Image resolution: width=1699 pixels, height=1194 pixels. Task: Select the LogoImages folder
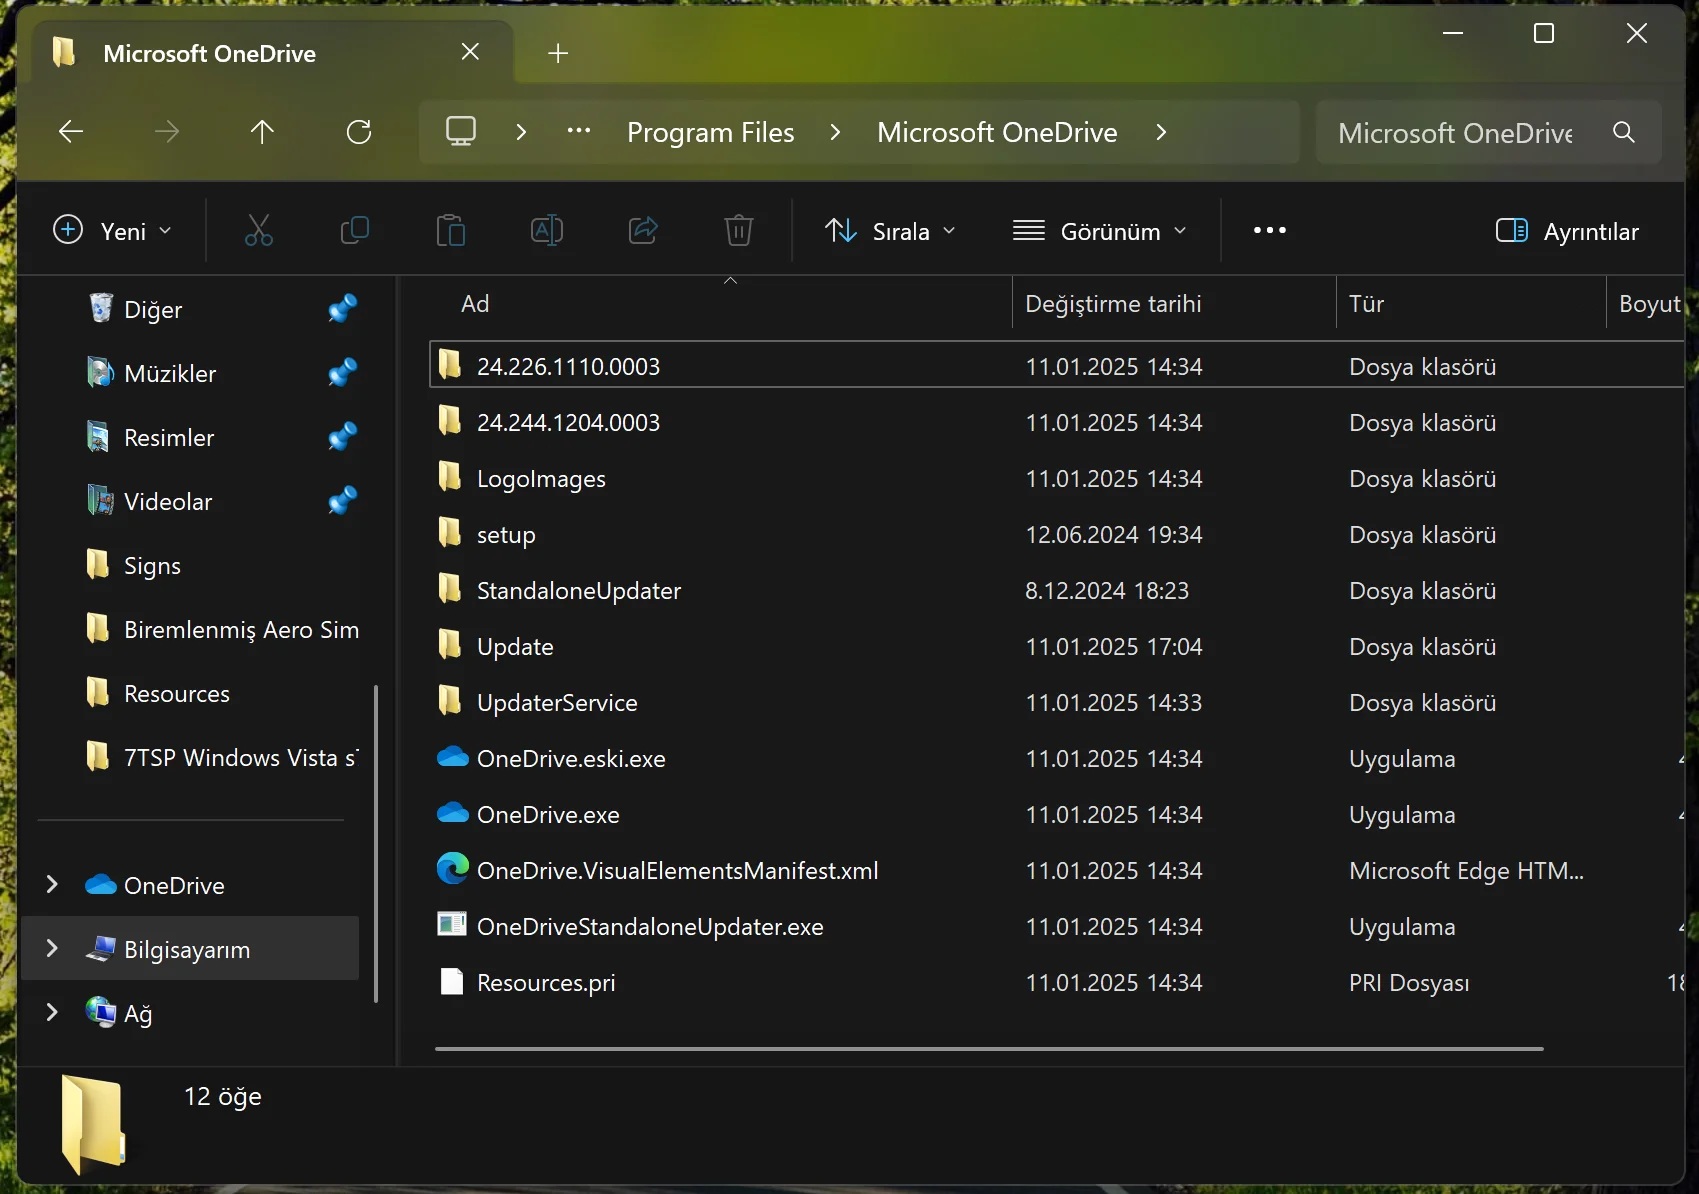[x=1057, y=478]
